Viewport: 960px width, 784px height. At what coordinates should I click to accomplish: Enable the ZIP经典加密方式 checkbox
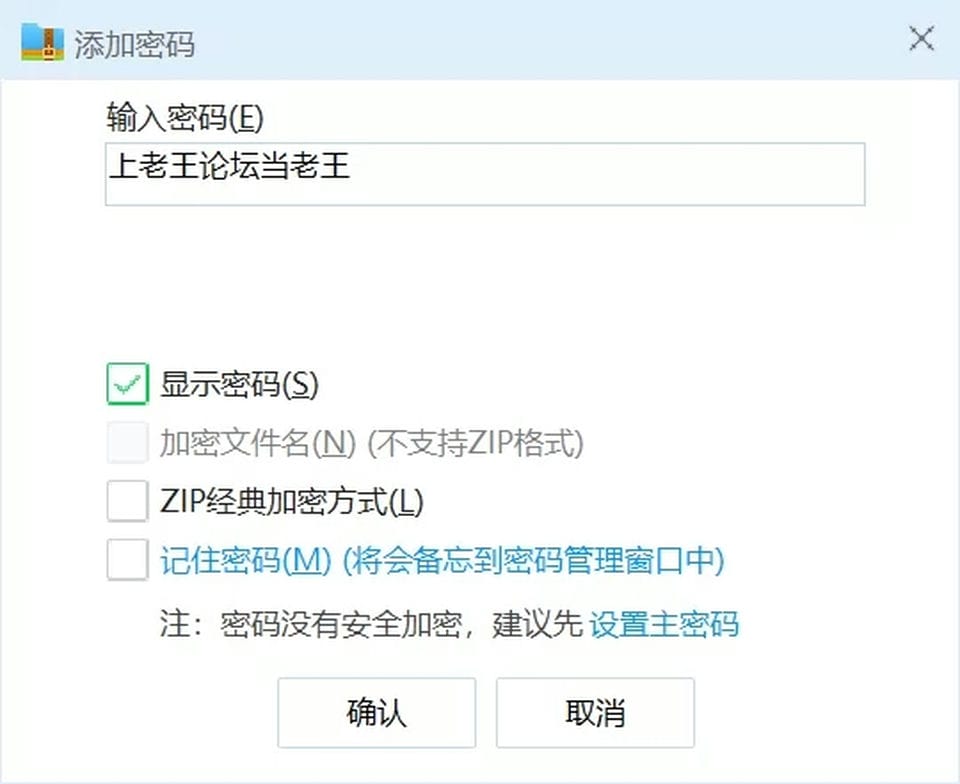127,501
